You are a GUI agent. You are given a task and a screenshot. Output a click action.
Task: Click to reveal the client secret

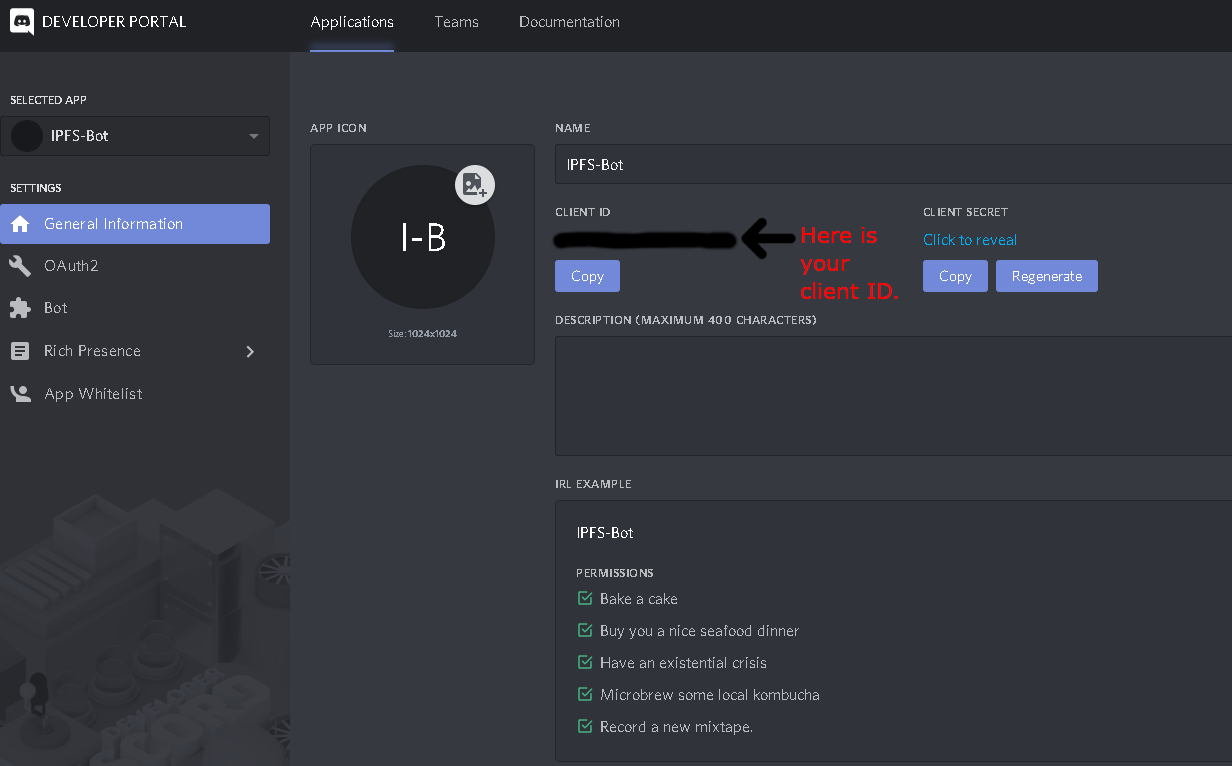[x=970, y=240]
